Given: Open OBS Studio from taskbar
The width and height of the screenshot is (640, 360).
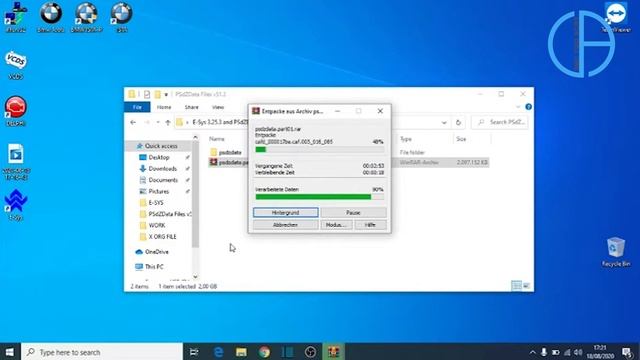Looking at the screenshot, I should point(310,352).
